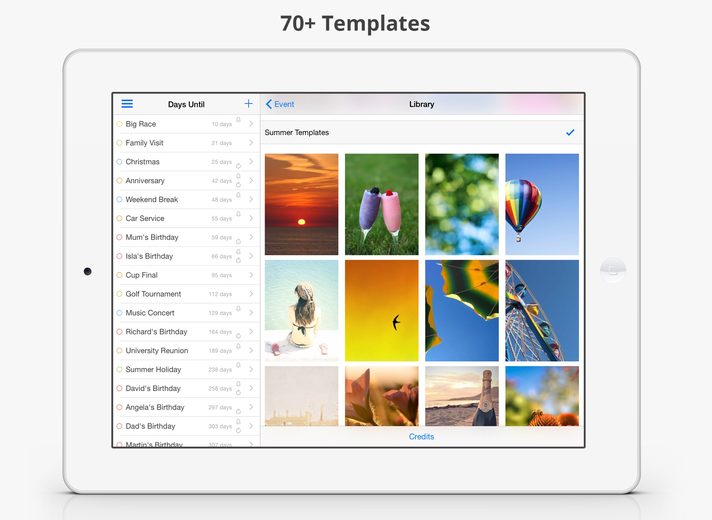This screenshot has width=712, height=520.
Task: Click the Richard's Birthday repeat icon
Action: (238, 336)
